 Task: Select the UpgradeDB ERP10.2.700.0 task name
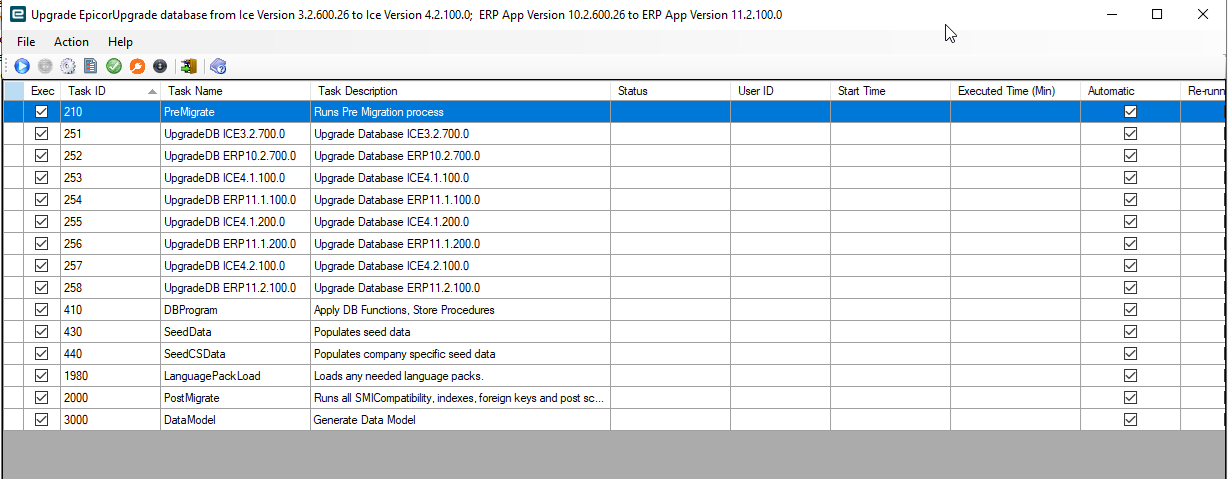234,156
